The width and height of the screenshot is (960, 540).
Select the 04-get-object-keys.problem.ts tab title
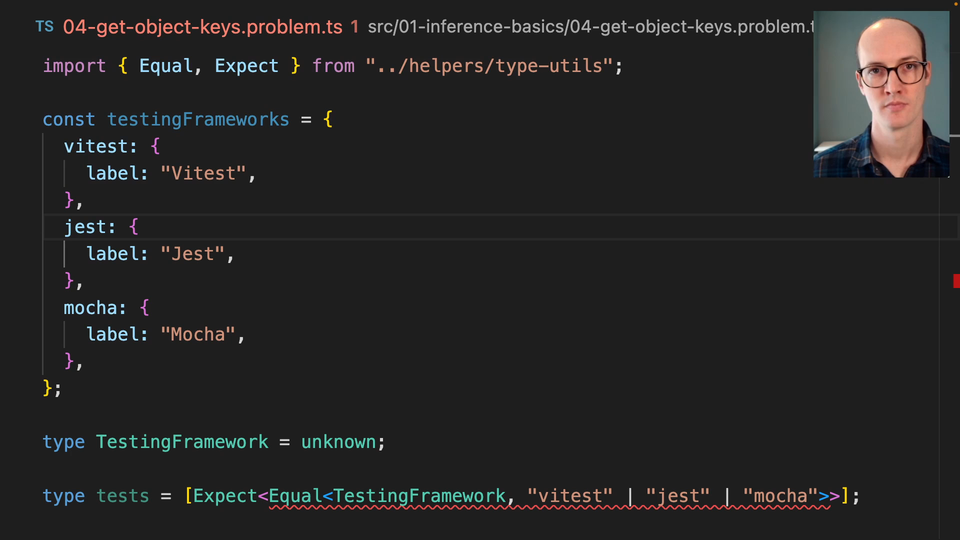pyautogui.click(x=203, y=27)
